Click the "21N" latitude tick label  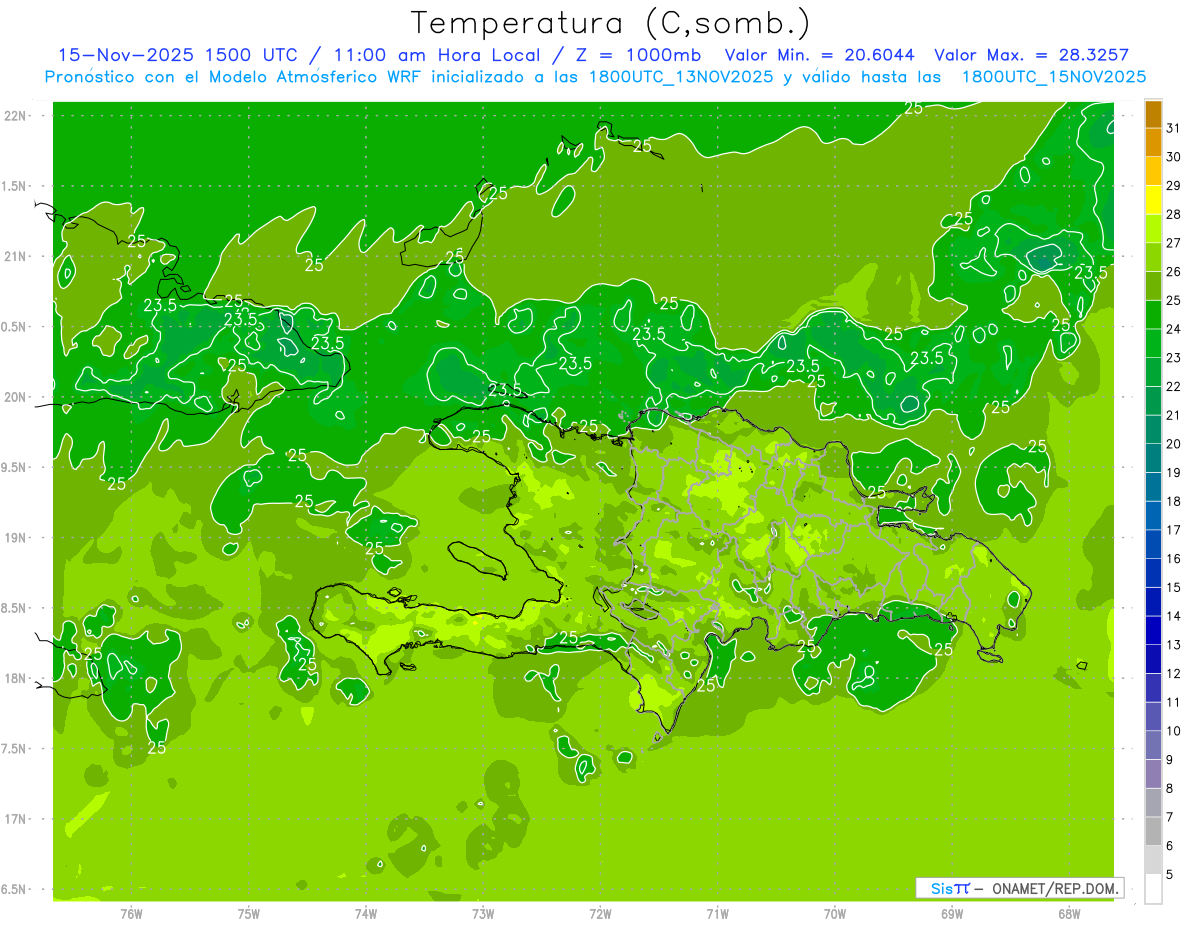(x=14, y=257)
